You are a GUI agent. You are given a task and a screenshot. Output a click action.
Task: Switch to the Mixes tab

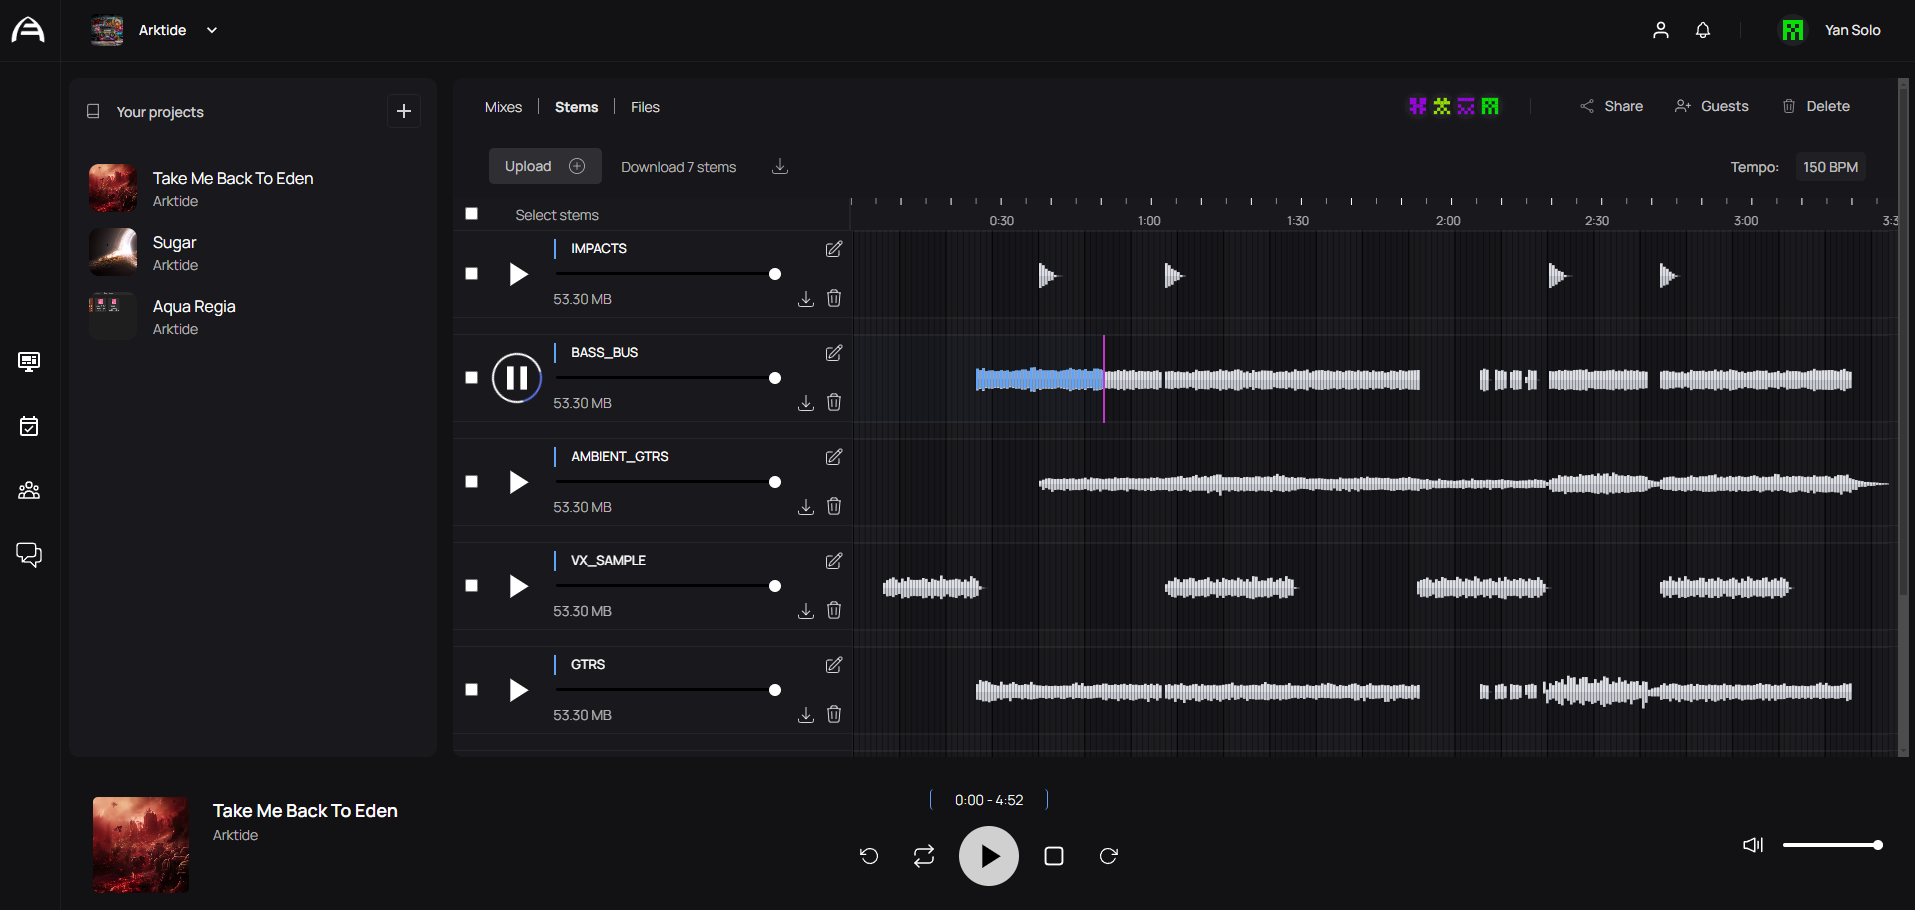[x=503, y=107]
